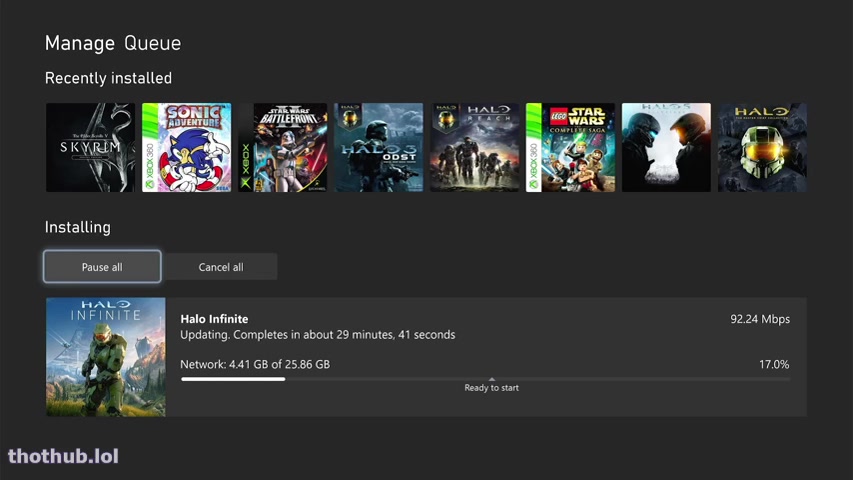Click the 92.24 Mbps speed text
This screenshot has height=480, width=853.
(760, 319)
